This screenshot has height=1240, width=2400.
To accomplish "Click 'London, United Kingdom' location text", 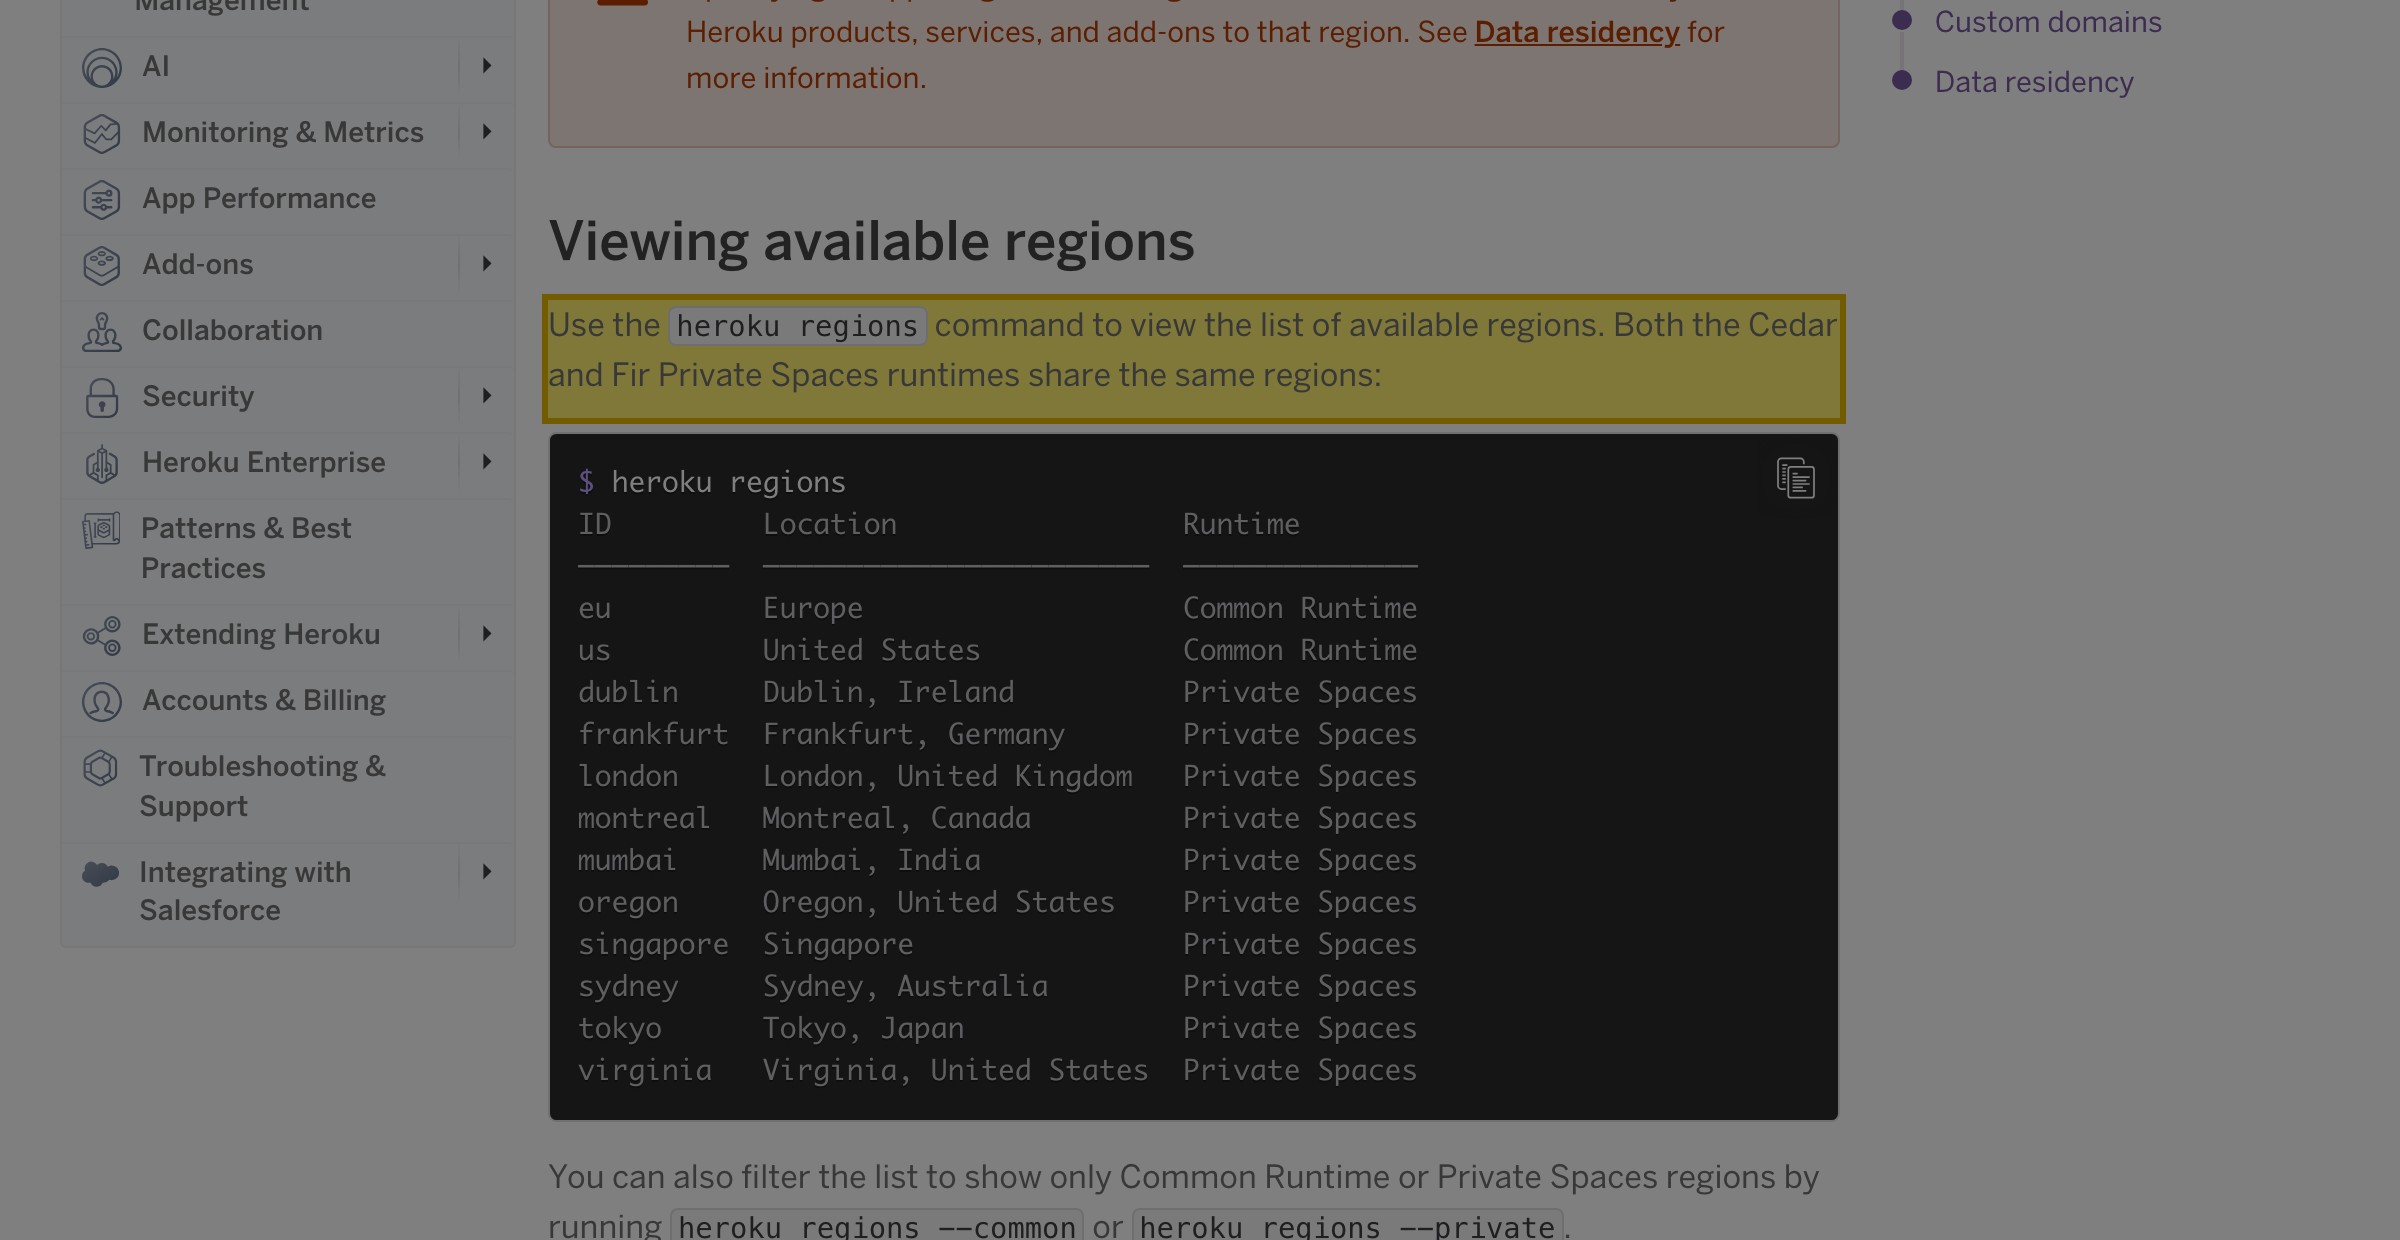I will tap(947, 776).
